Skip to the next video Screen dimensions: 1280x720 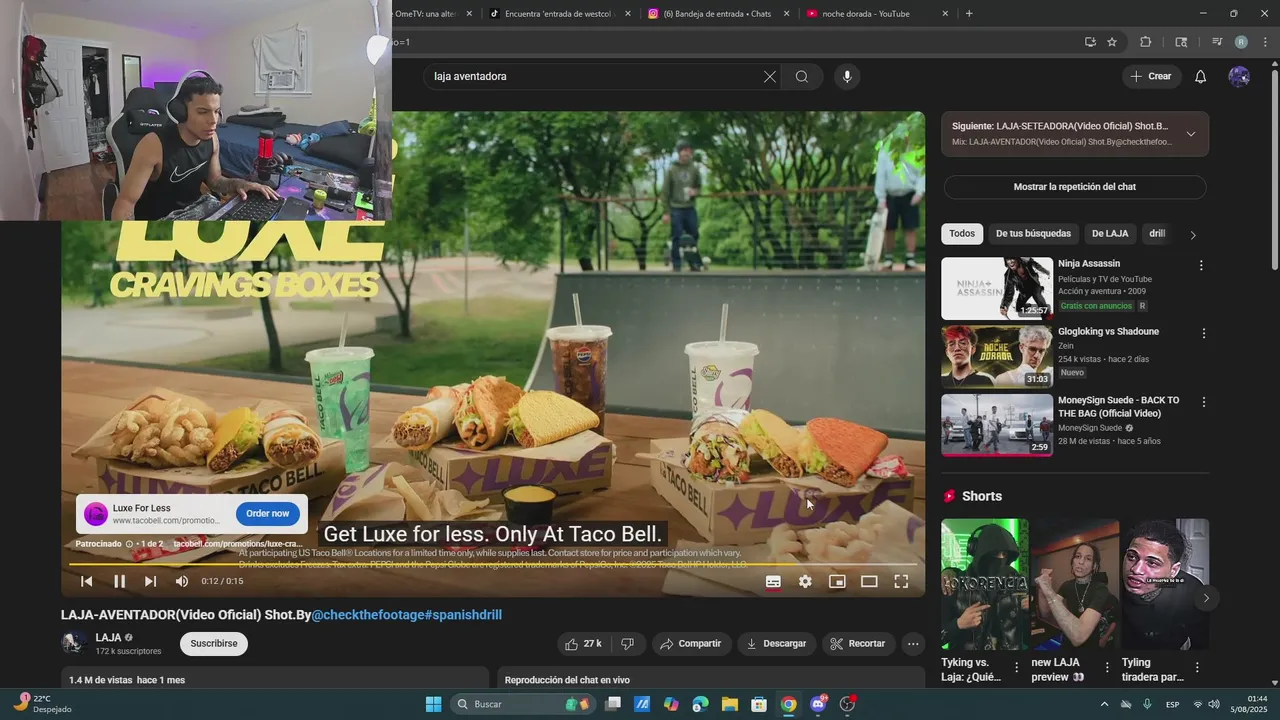click(x=150, y=581)
